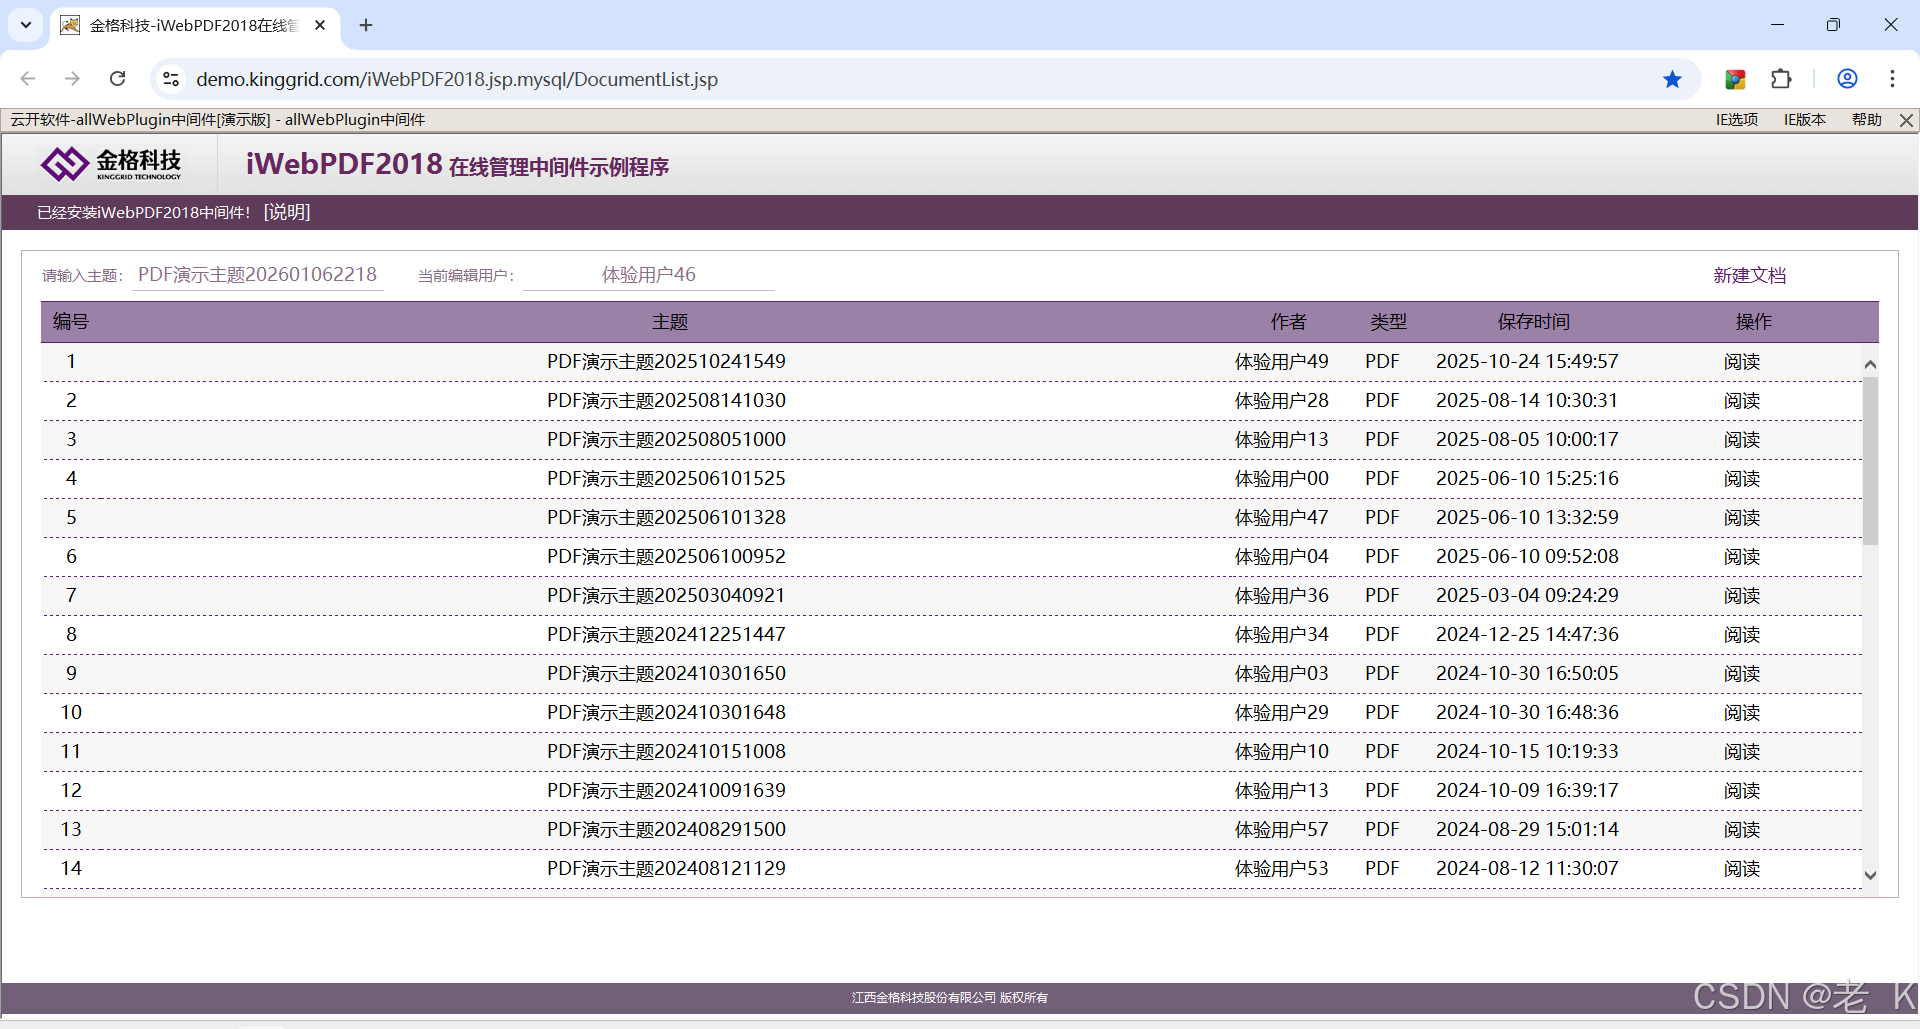
Task: Open site information icon in address bar
Action: [171, 79]
